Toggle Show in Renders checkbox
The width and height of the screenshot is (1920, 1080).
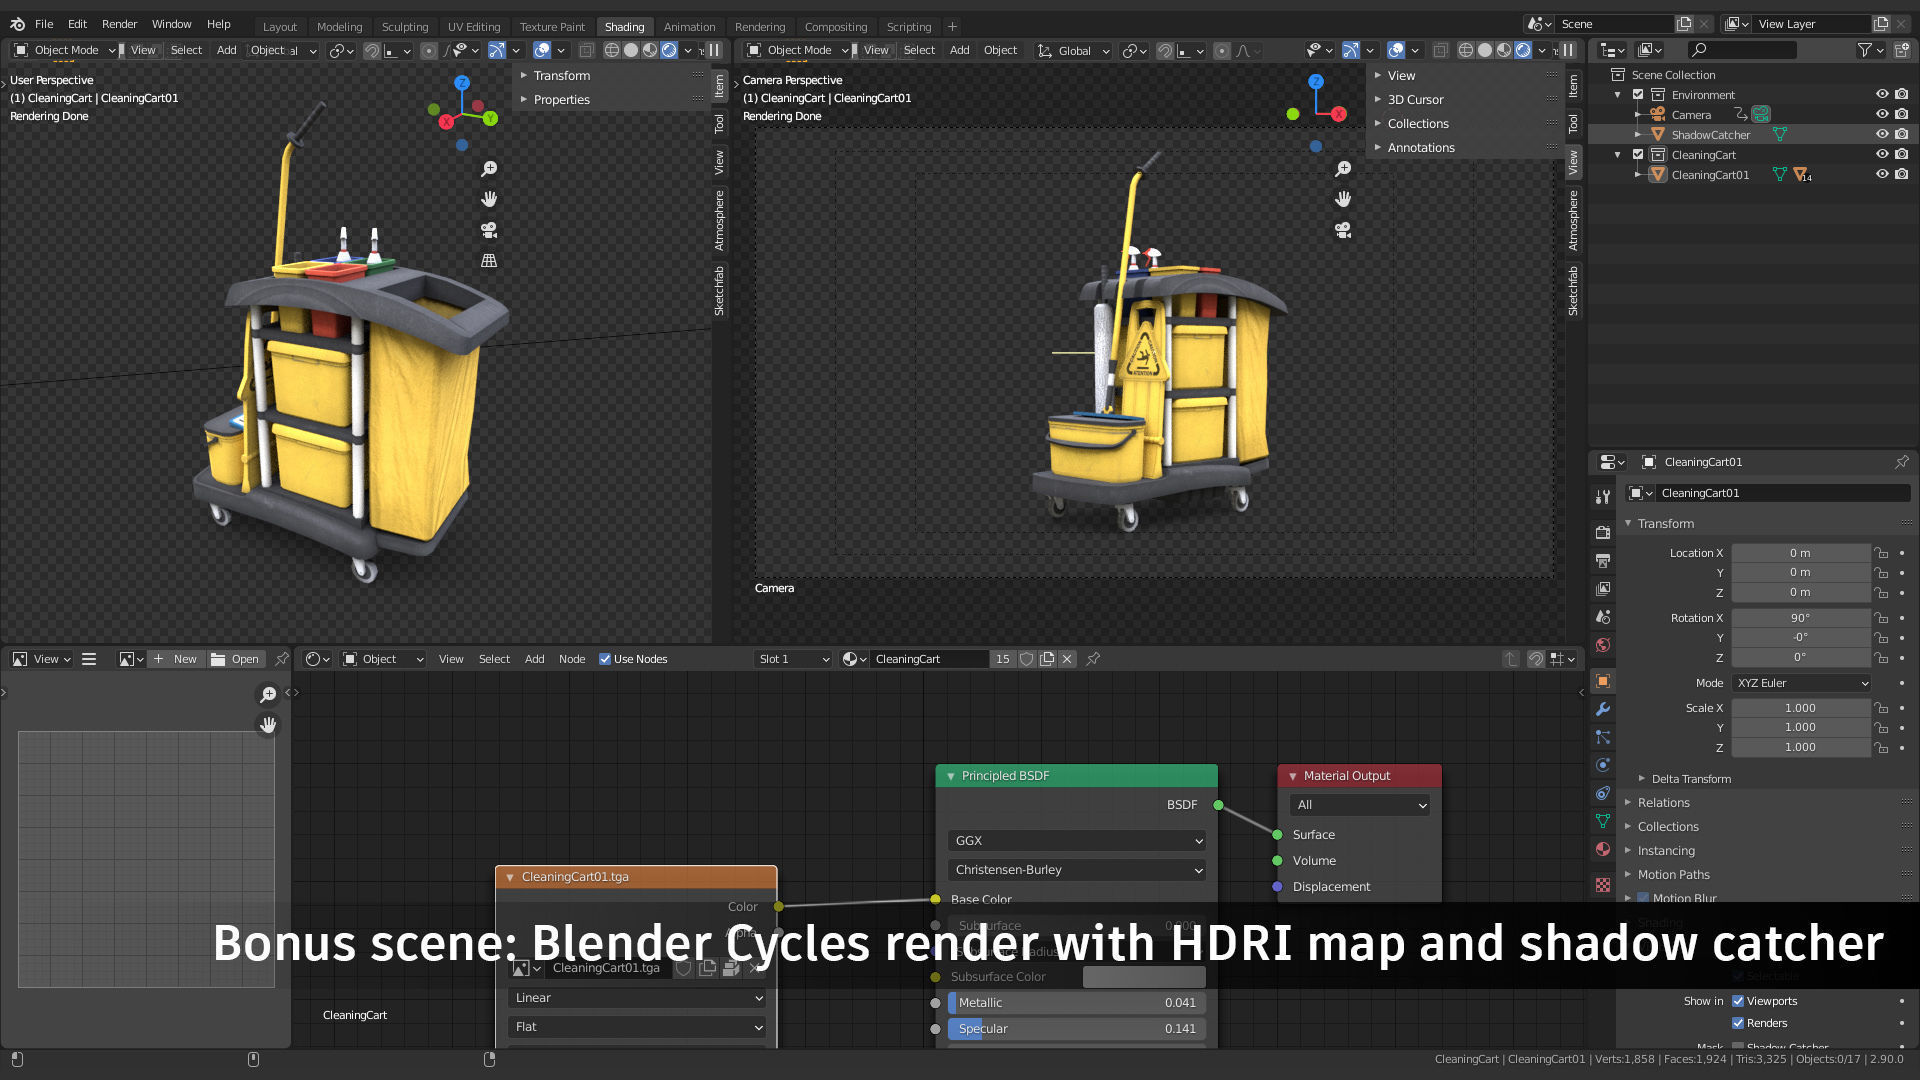[1738, 1023]
